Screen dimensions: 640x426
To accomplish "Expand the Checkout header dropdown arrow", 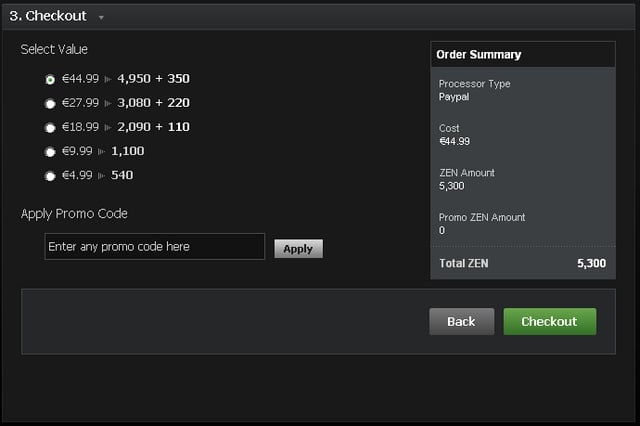I will click(x=101, y=17).
